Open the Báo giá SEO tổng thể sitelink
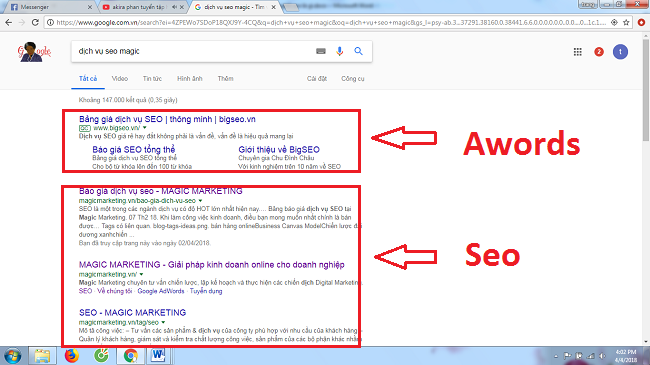 pyautogui.click(x=133, y=149)
